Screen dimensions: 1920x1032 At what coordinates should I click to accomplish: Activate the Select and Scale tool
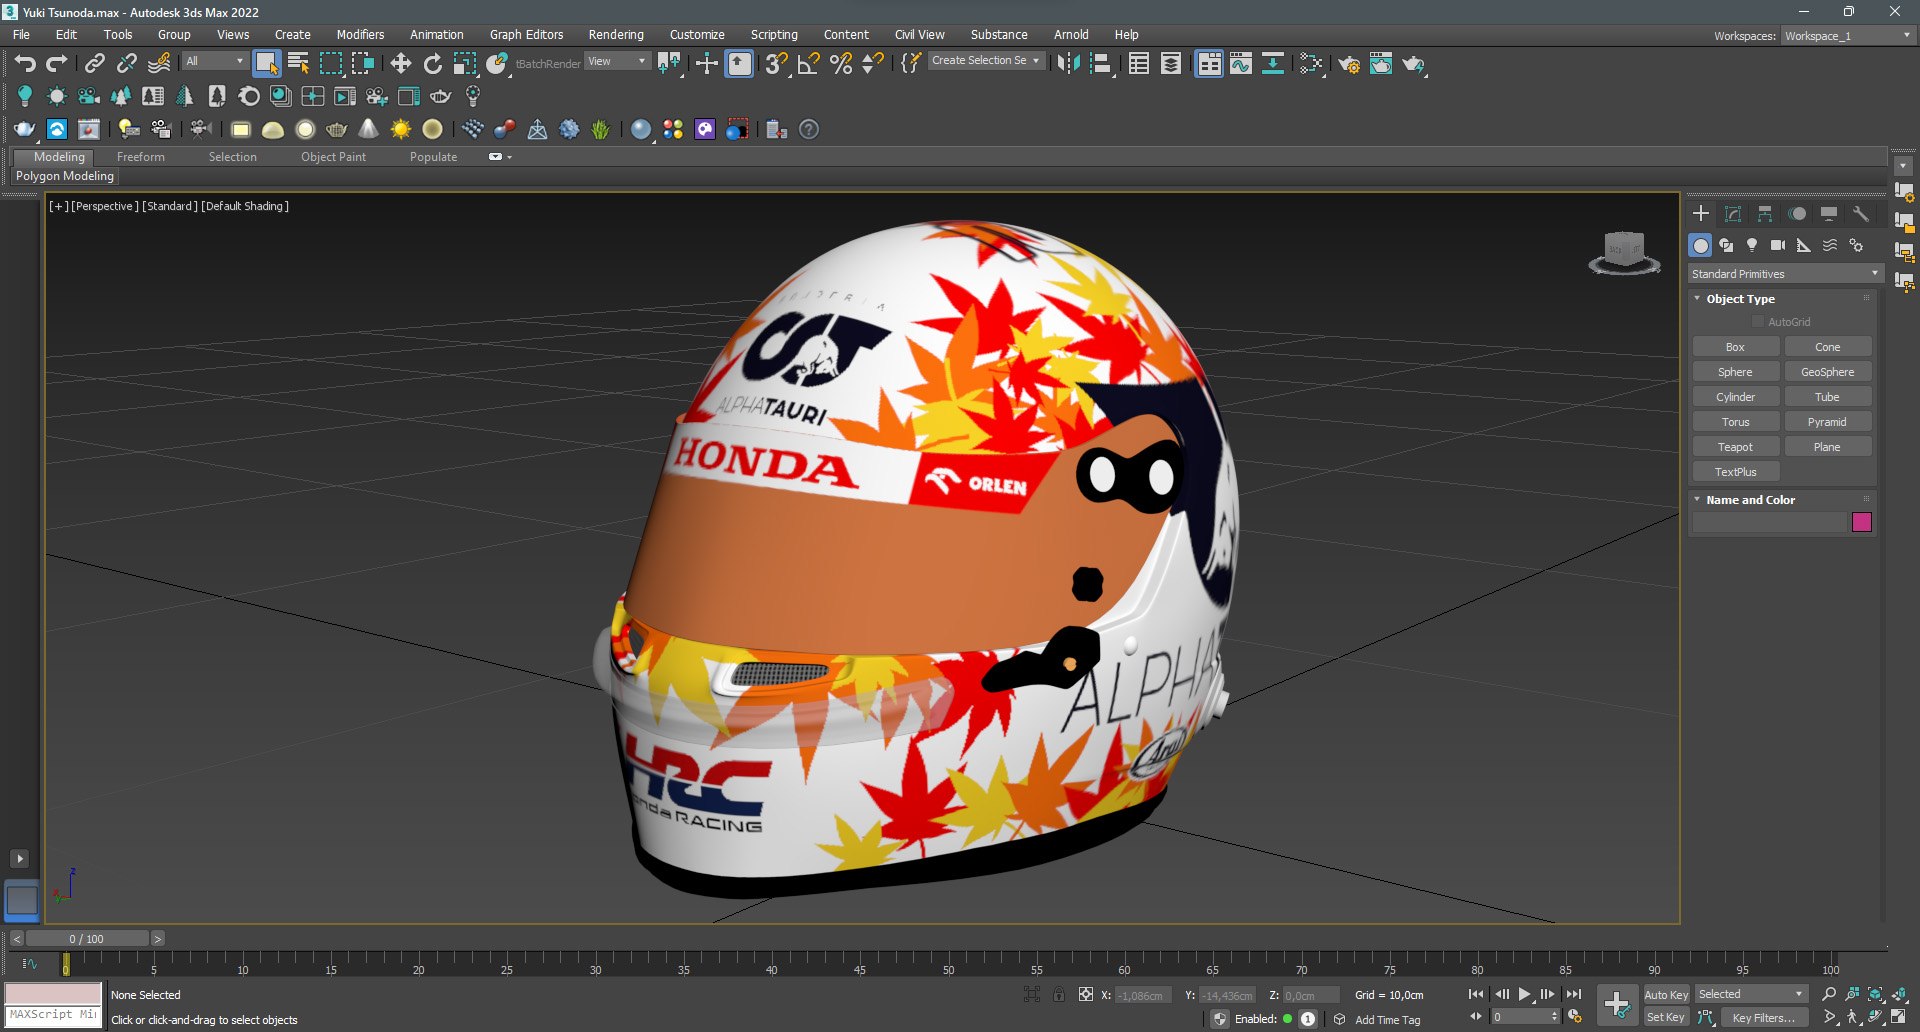coord(465,64)
